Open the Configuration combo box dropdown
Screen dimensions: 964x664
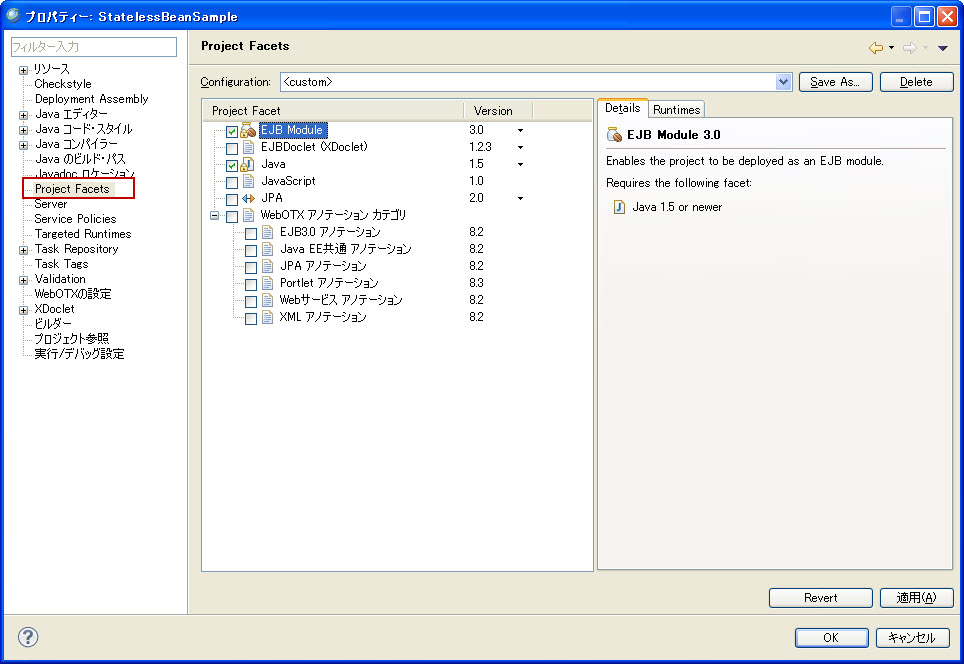click(x=784, y=82)
